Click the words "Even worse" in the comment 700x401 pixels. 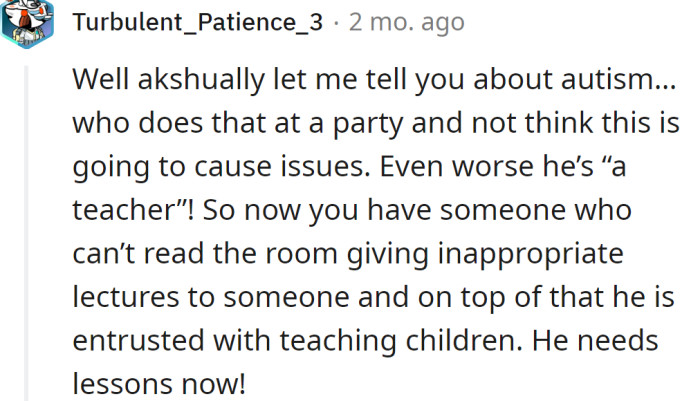(x=441, y=167)
